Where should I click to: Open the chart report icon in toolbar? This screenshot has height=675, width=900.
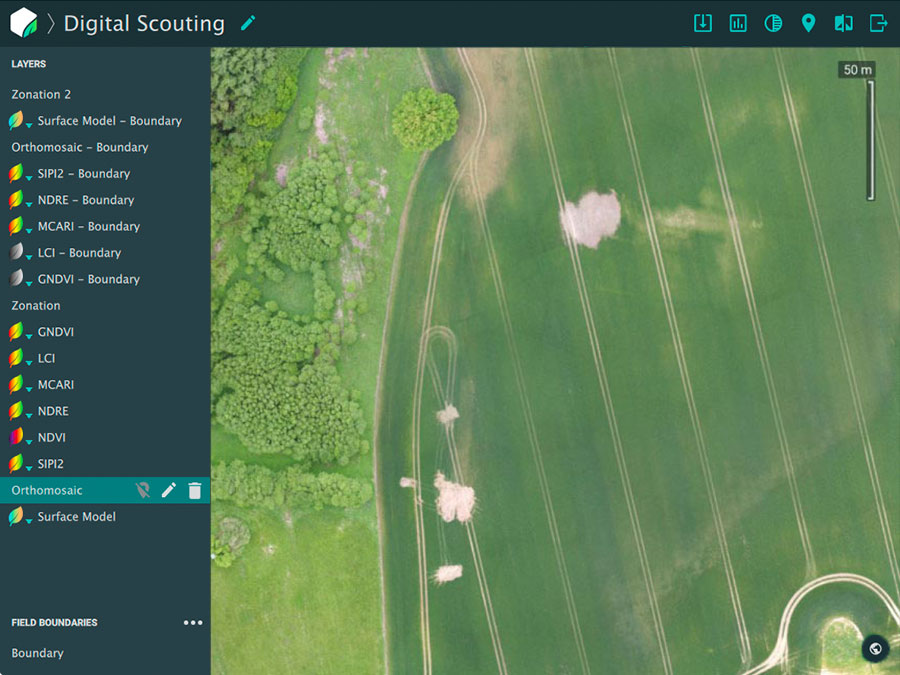coord(738,23)
